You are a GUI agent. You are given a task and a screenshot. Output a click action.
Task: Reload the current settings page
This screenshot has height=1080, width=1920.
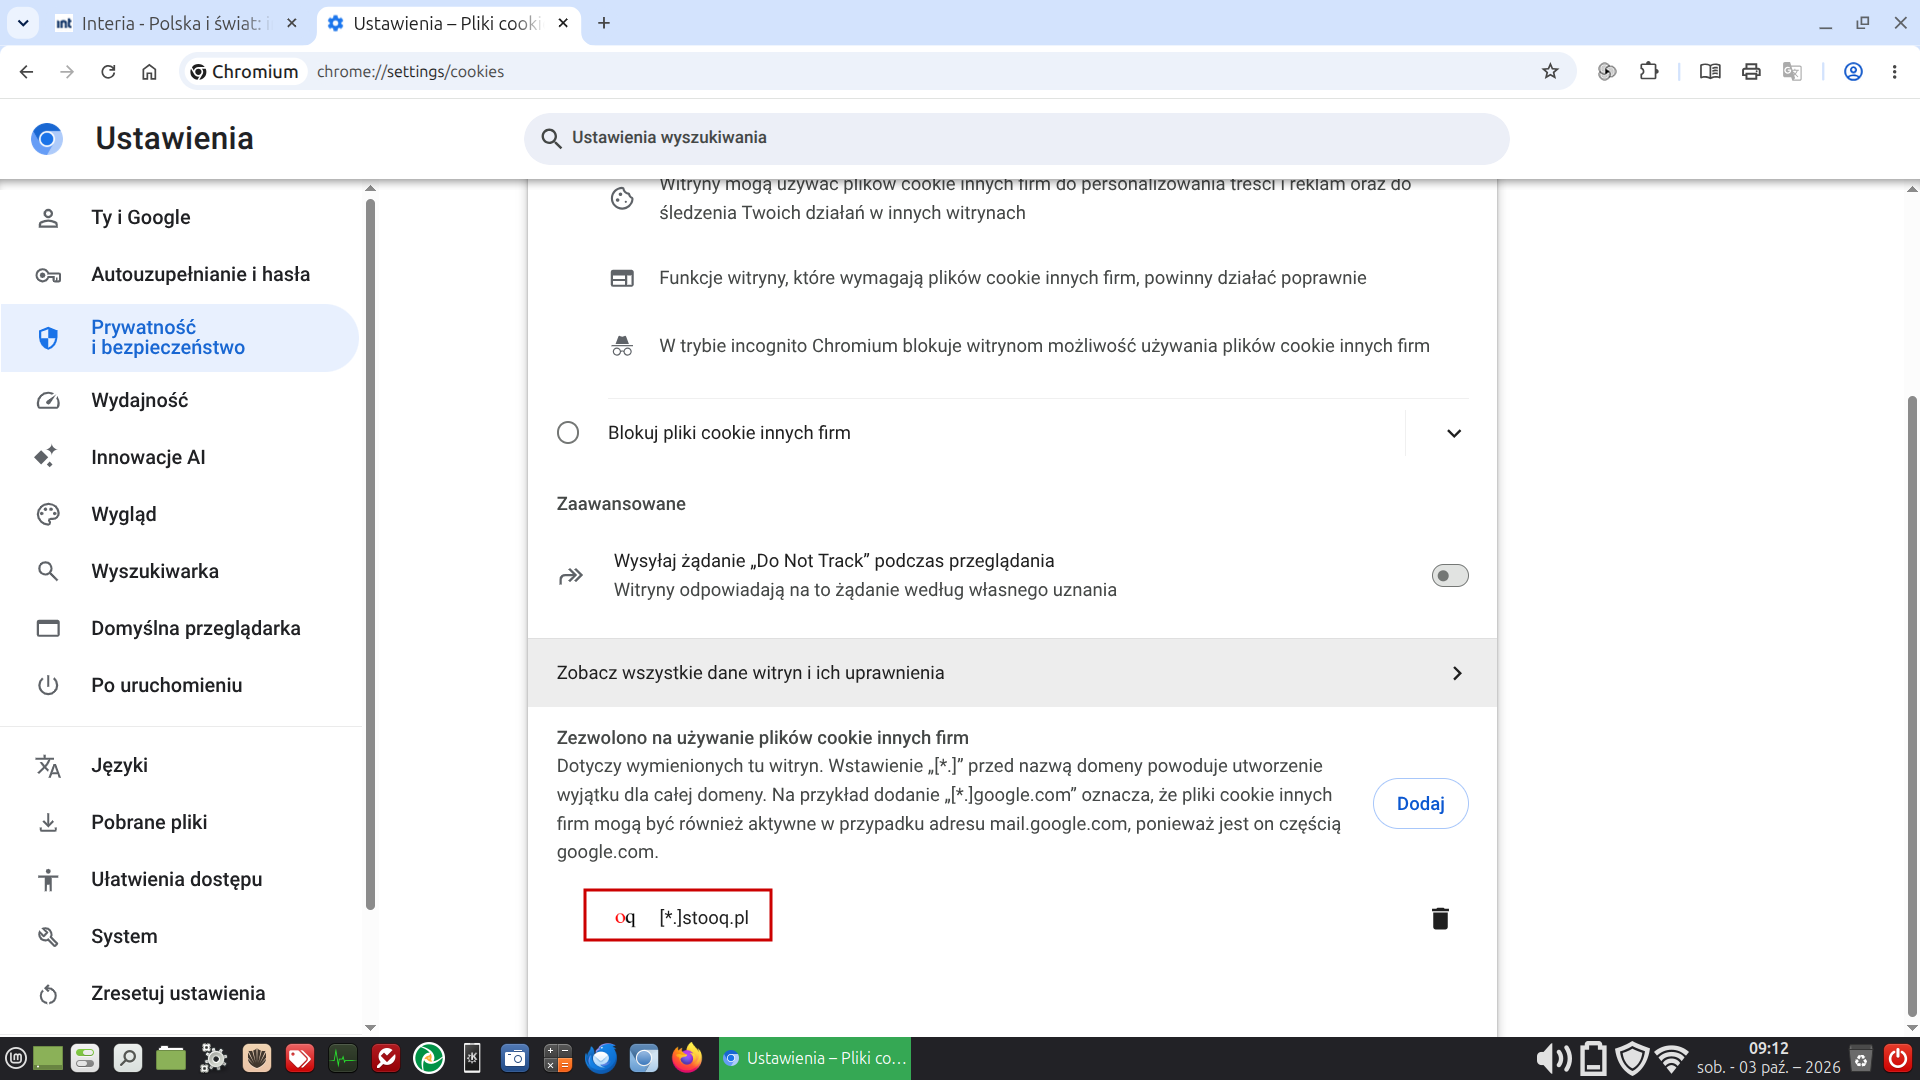click(108, 71)
